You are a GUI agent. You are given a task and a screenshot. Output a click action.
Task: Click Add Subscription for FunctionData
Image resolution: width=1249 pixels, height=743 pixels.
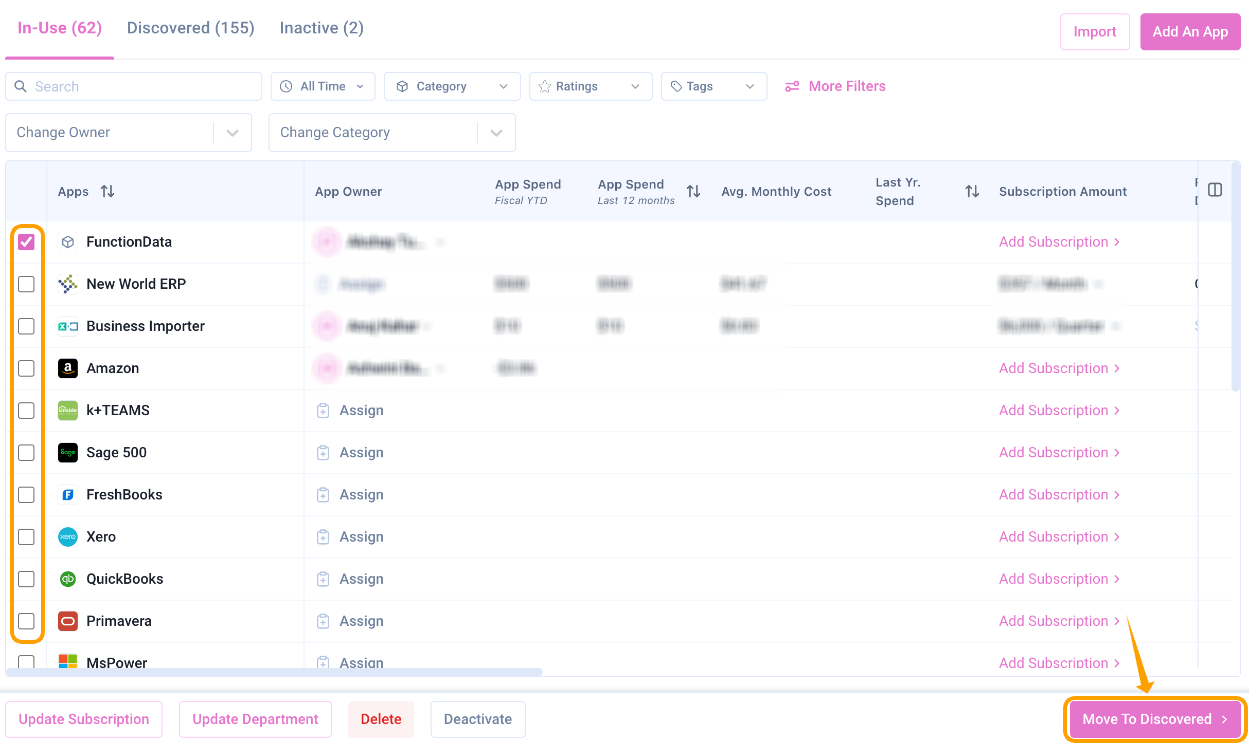(x=1059, y=242)
